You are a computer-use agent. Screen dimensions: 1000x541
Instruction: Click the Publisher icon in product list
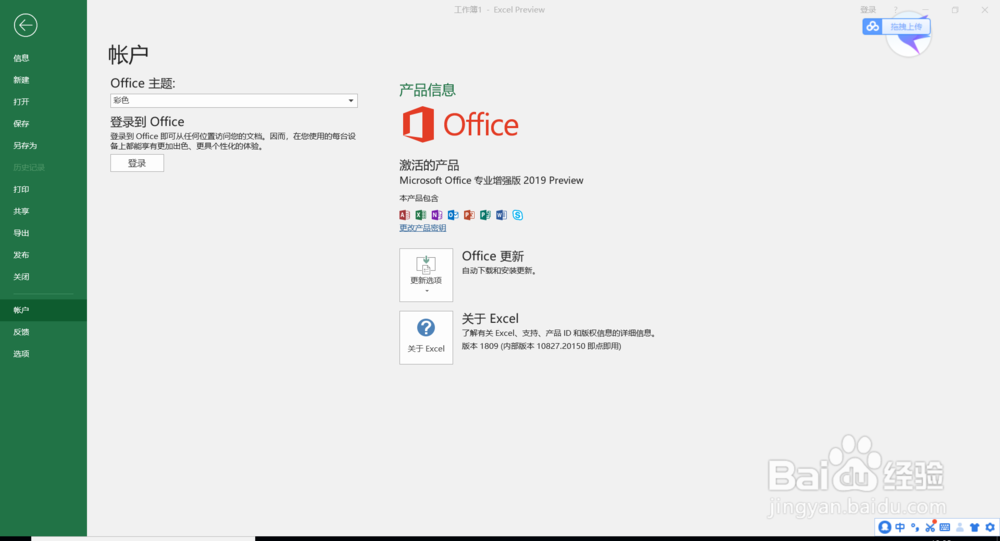point(485,215)
